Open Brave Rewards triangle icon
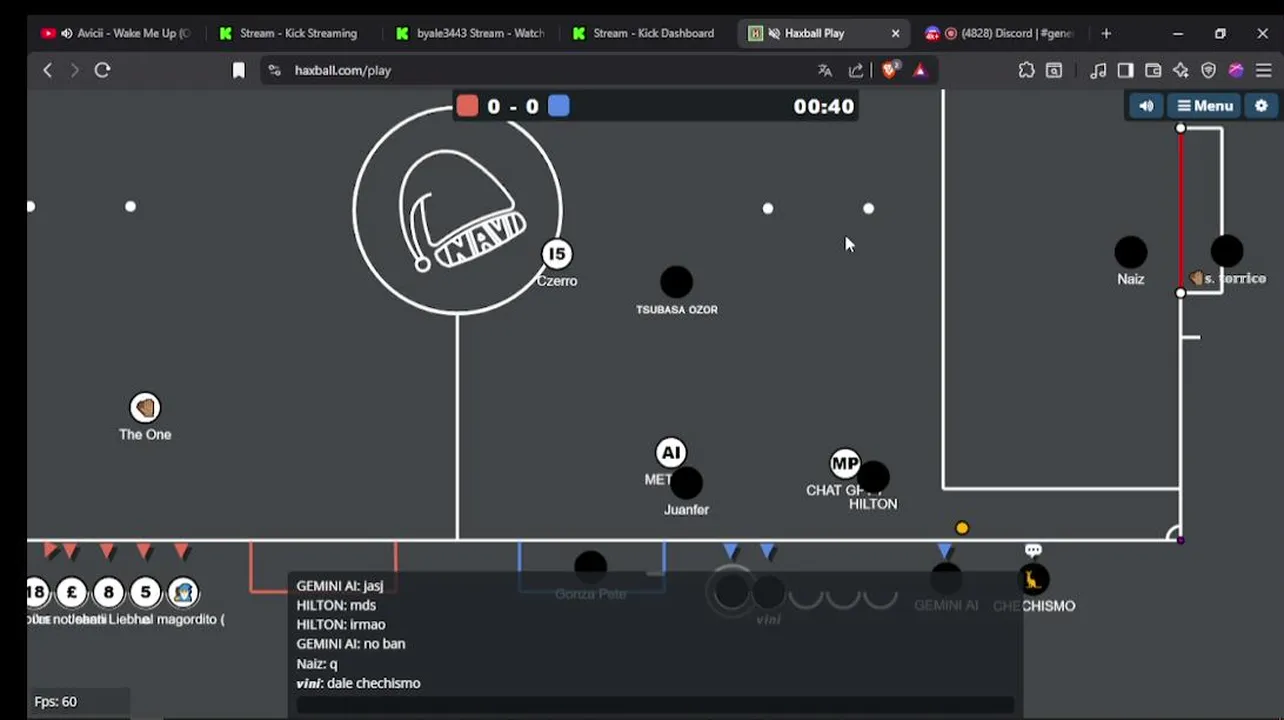The height and width of the screenshot is (720, 1284). [x=920, y=70]
